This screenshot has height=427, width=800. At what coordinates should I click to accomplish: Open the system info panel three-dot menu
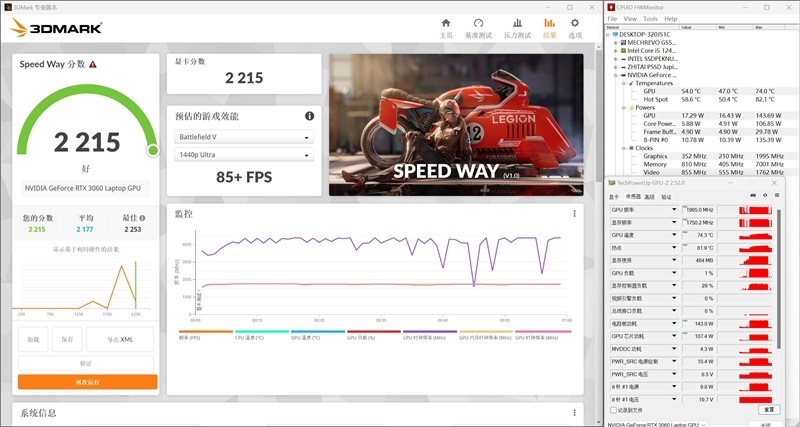[574, 413]
